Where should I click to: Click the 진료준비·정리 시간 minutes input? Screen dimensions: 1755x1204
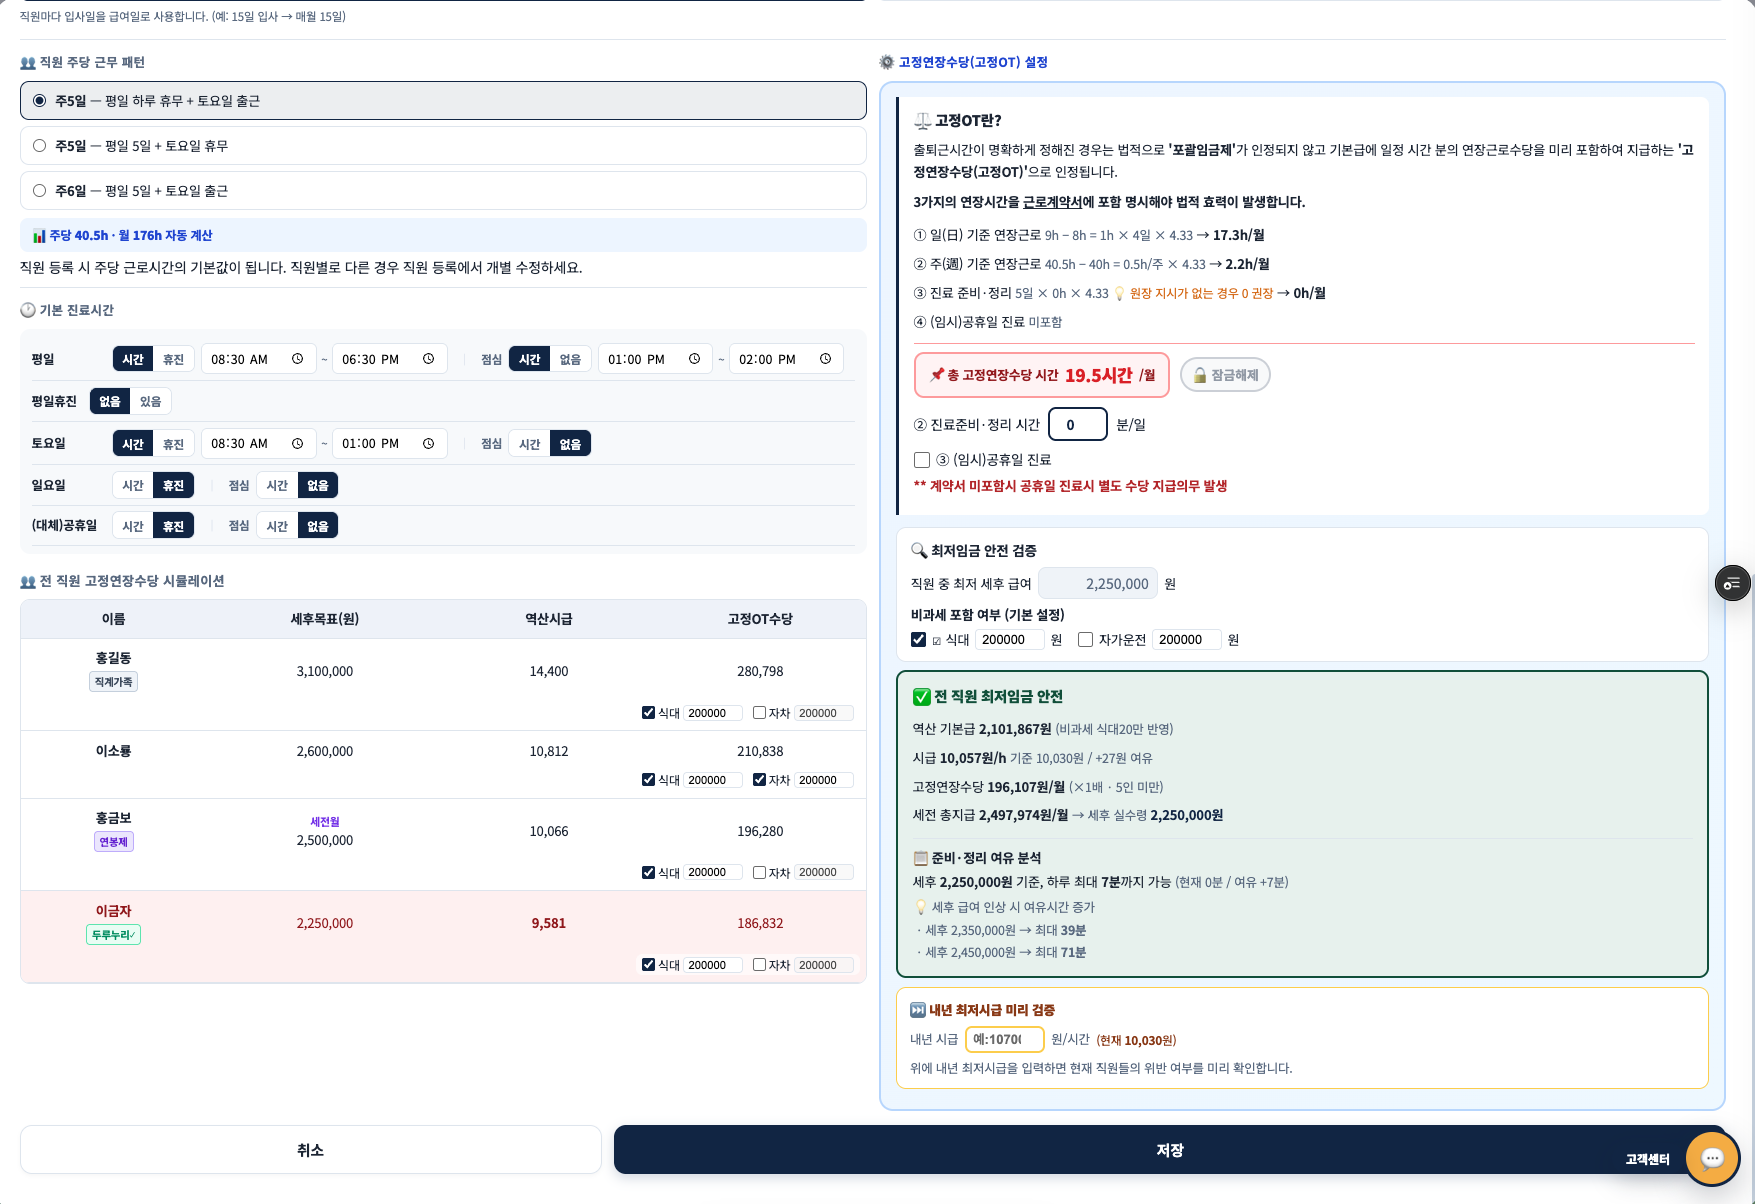[1077, 424]
